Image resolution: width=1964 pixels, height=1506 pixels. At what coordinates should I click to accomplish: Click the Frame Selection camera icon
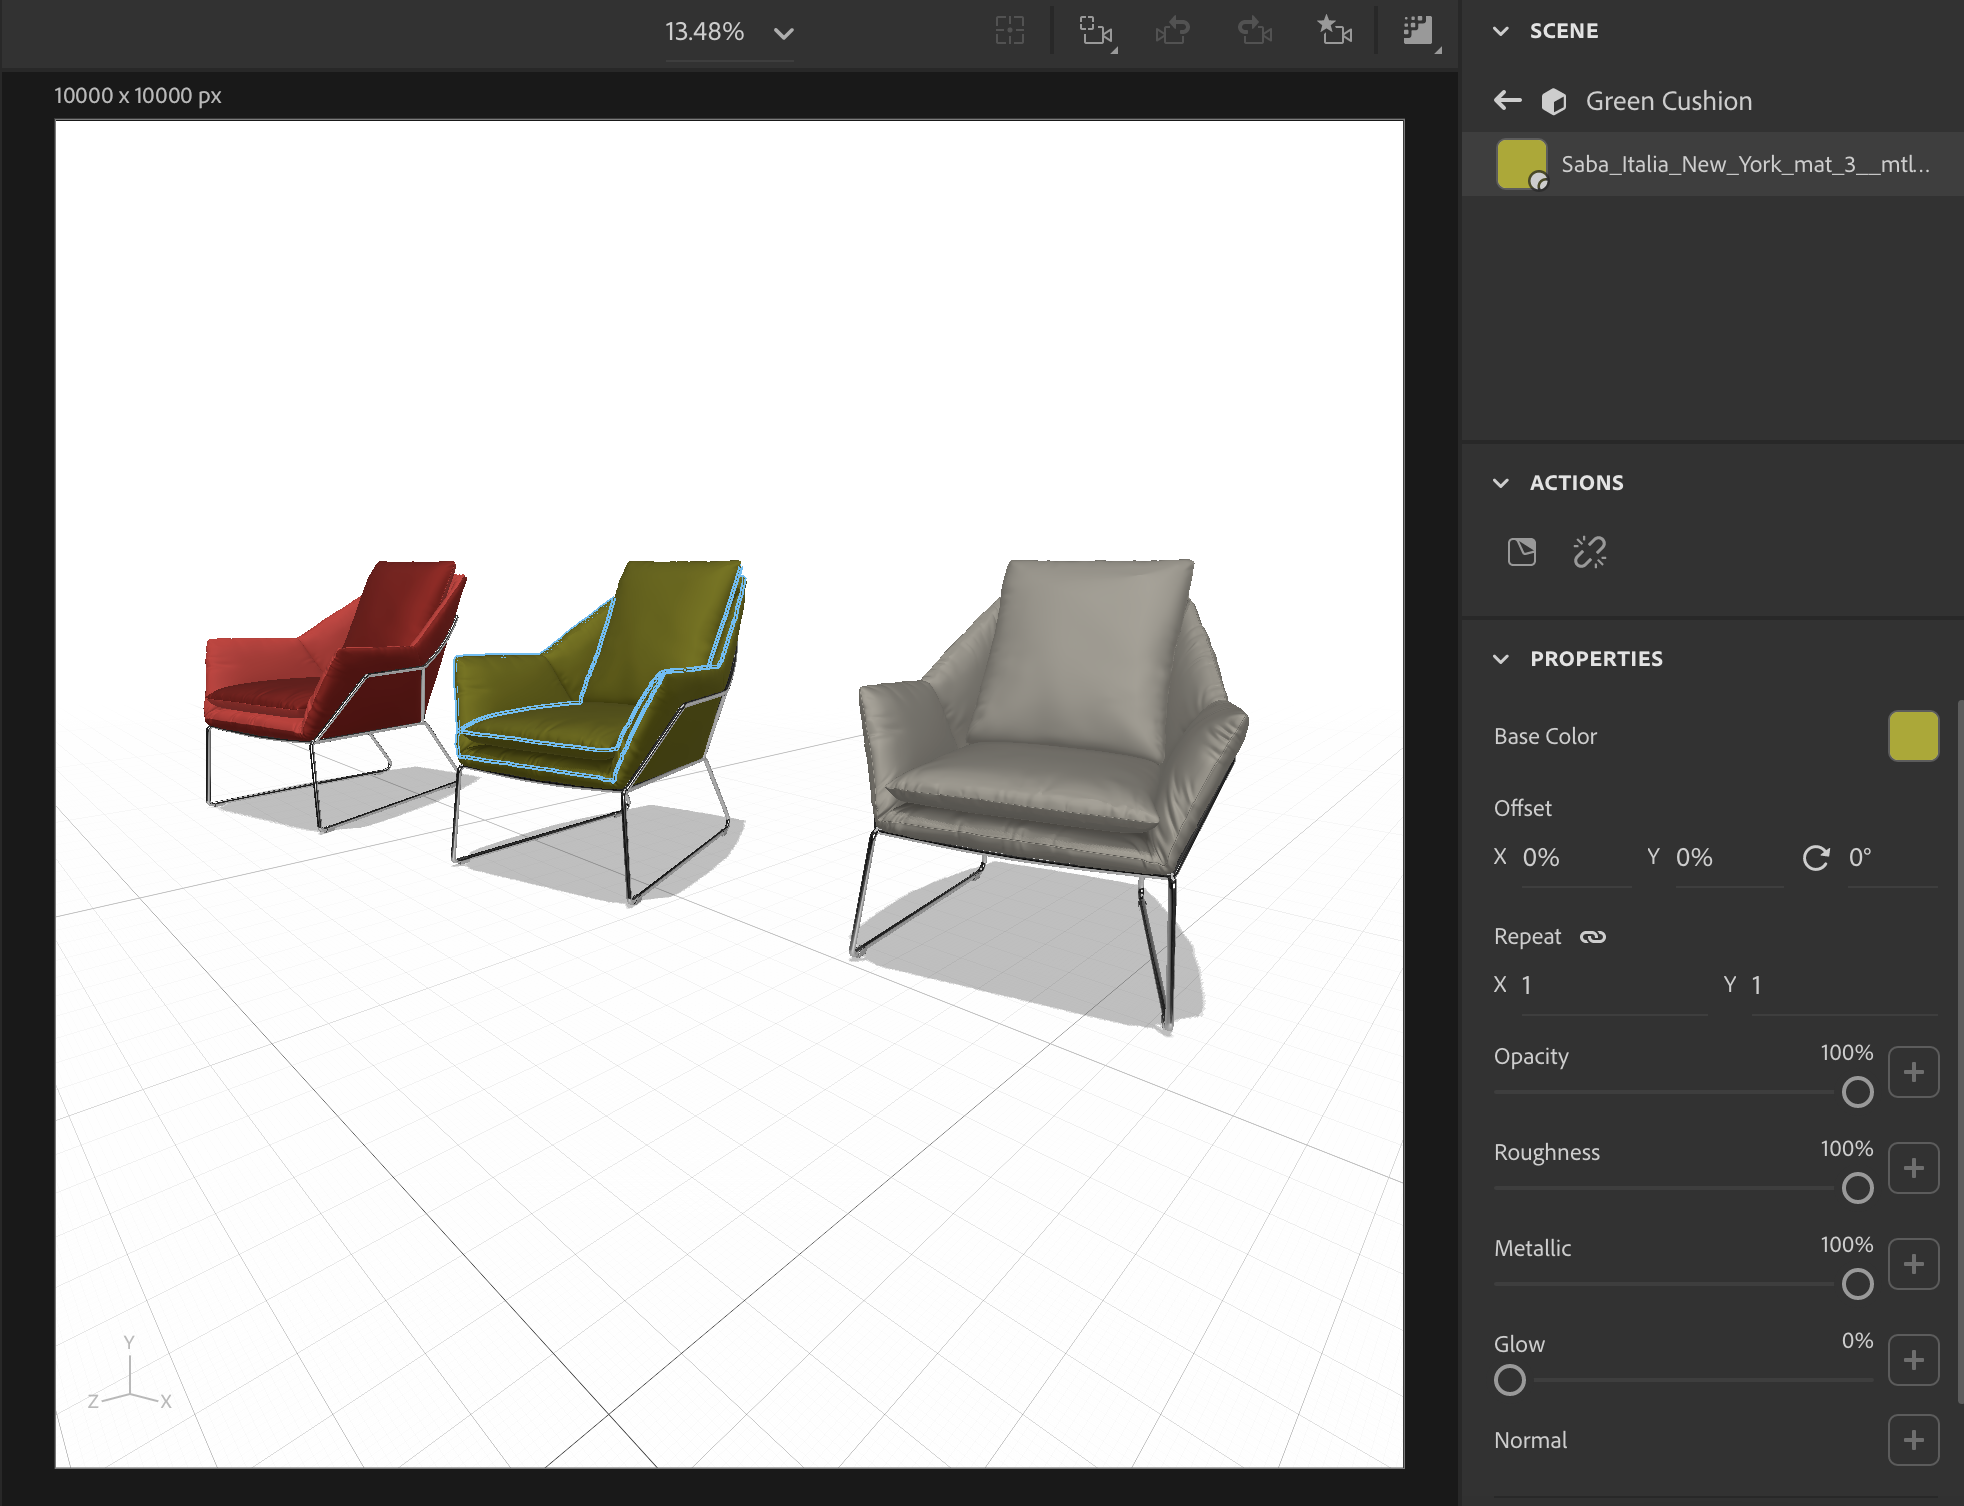pyautogui.click(x=1095, y=31)
